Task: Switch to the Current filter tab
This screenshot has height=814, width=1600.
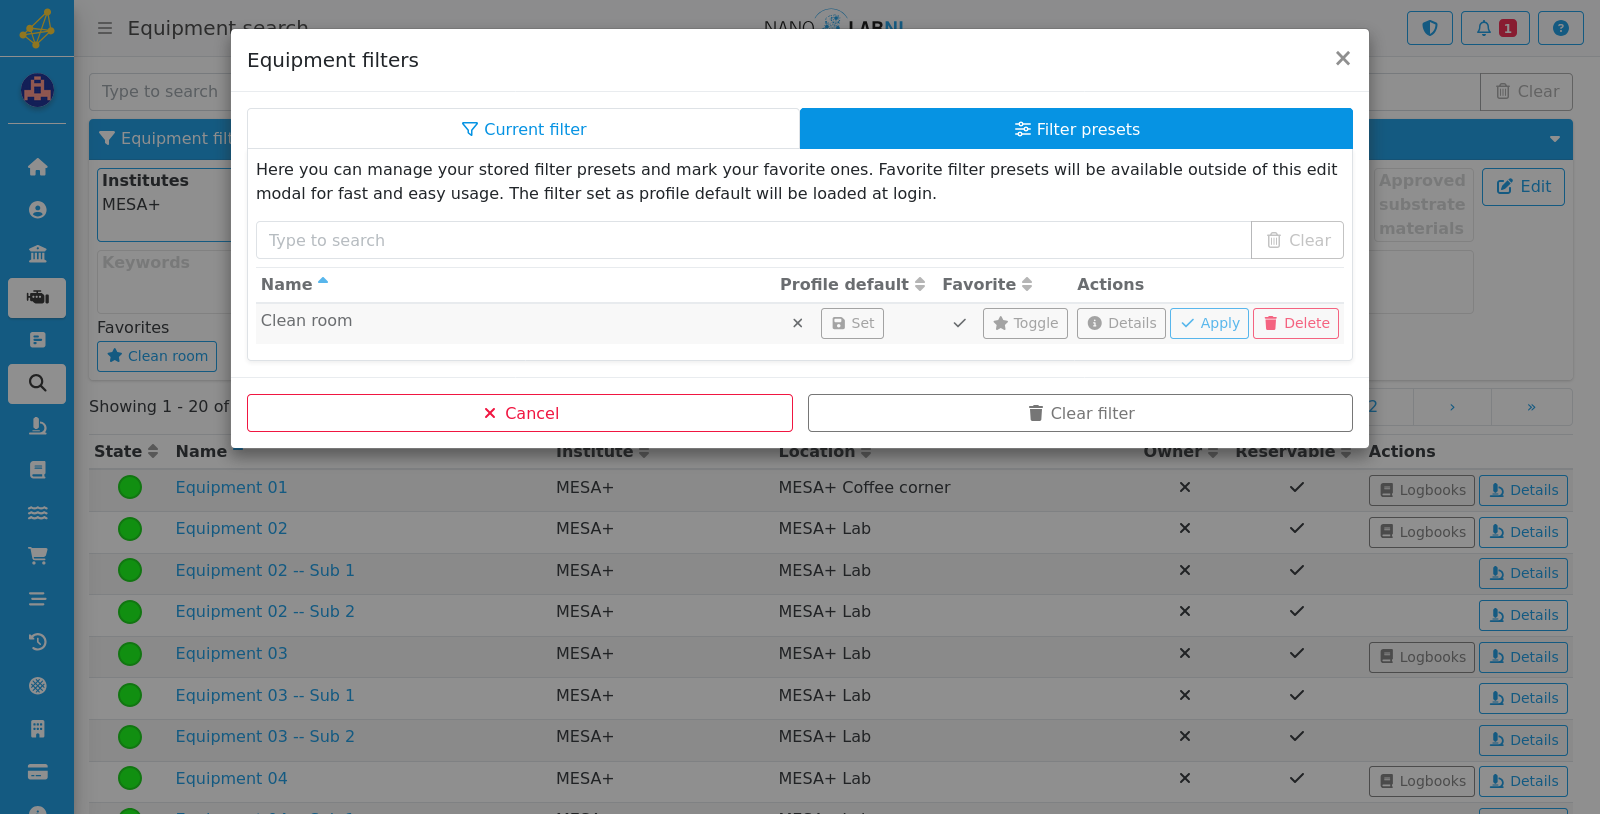Action: tap(524, 129)
